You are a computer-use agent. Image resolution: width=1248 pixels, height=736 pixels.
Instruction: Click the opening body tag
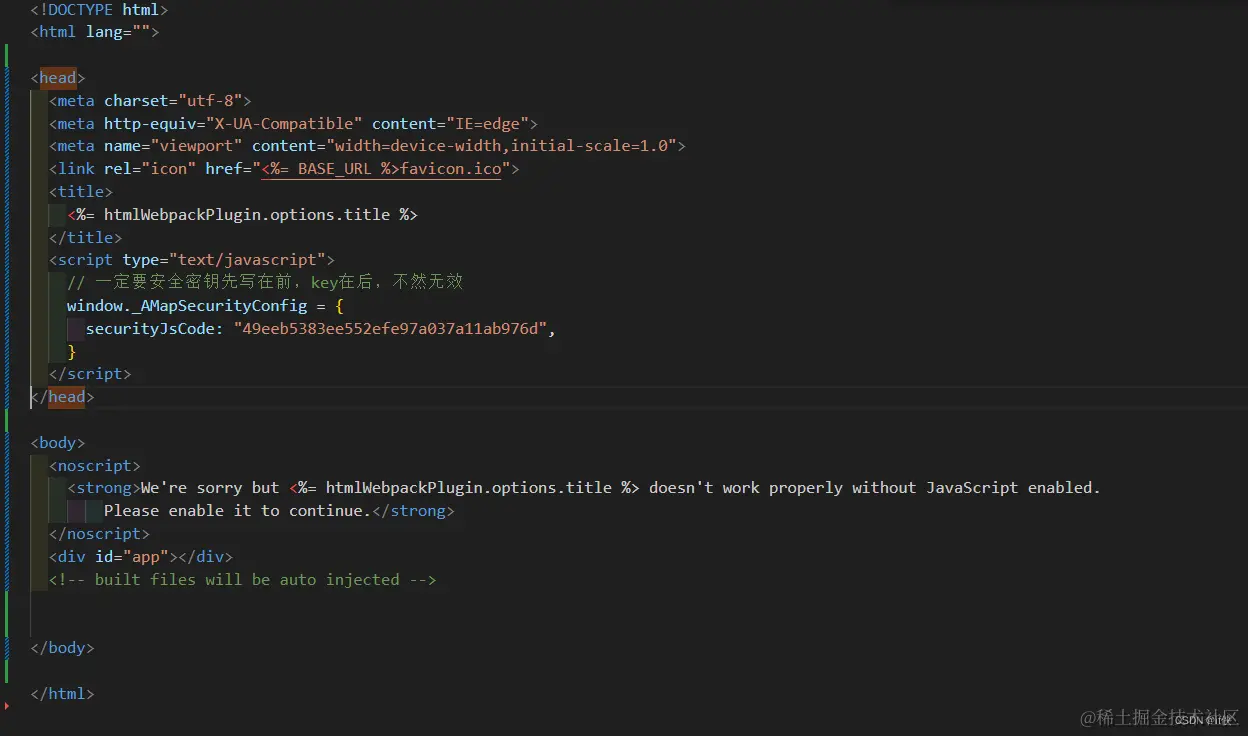[x=58, y=443]
